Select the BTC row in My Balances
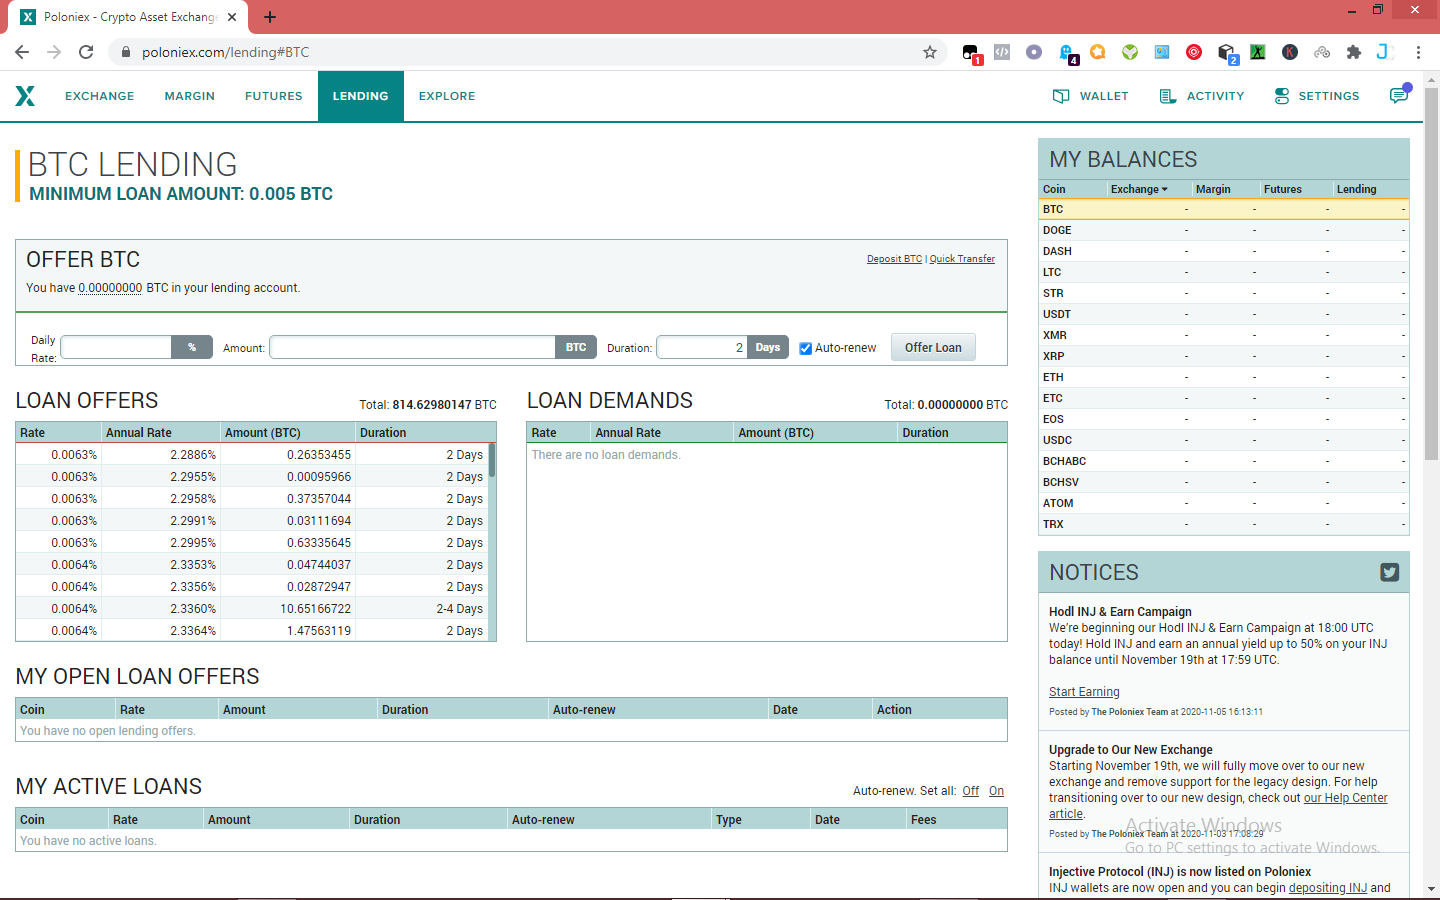1440x900 pixels. [1223, 209]
